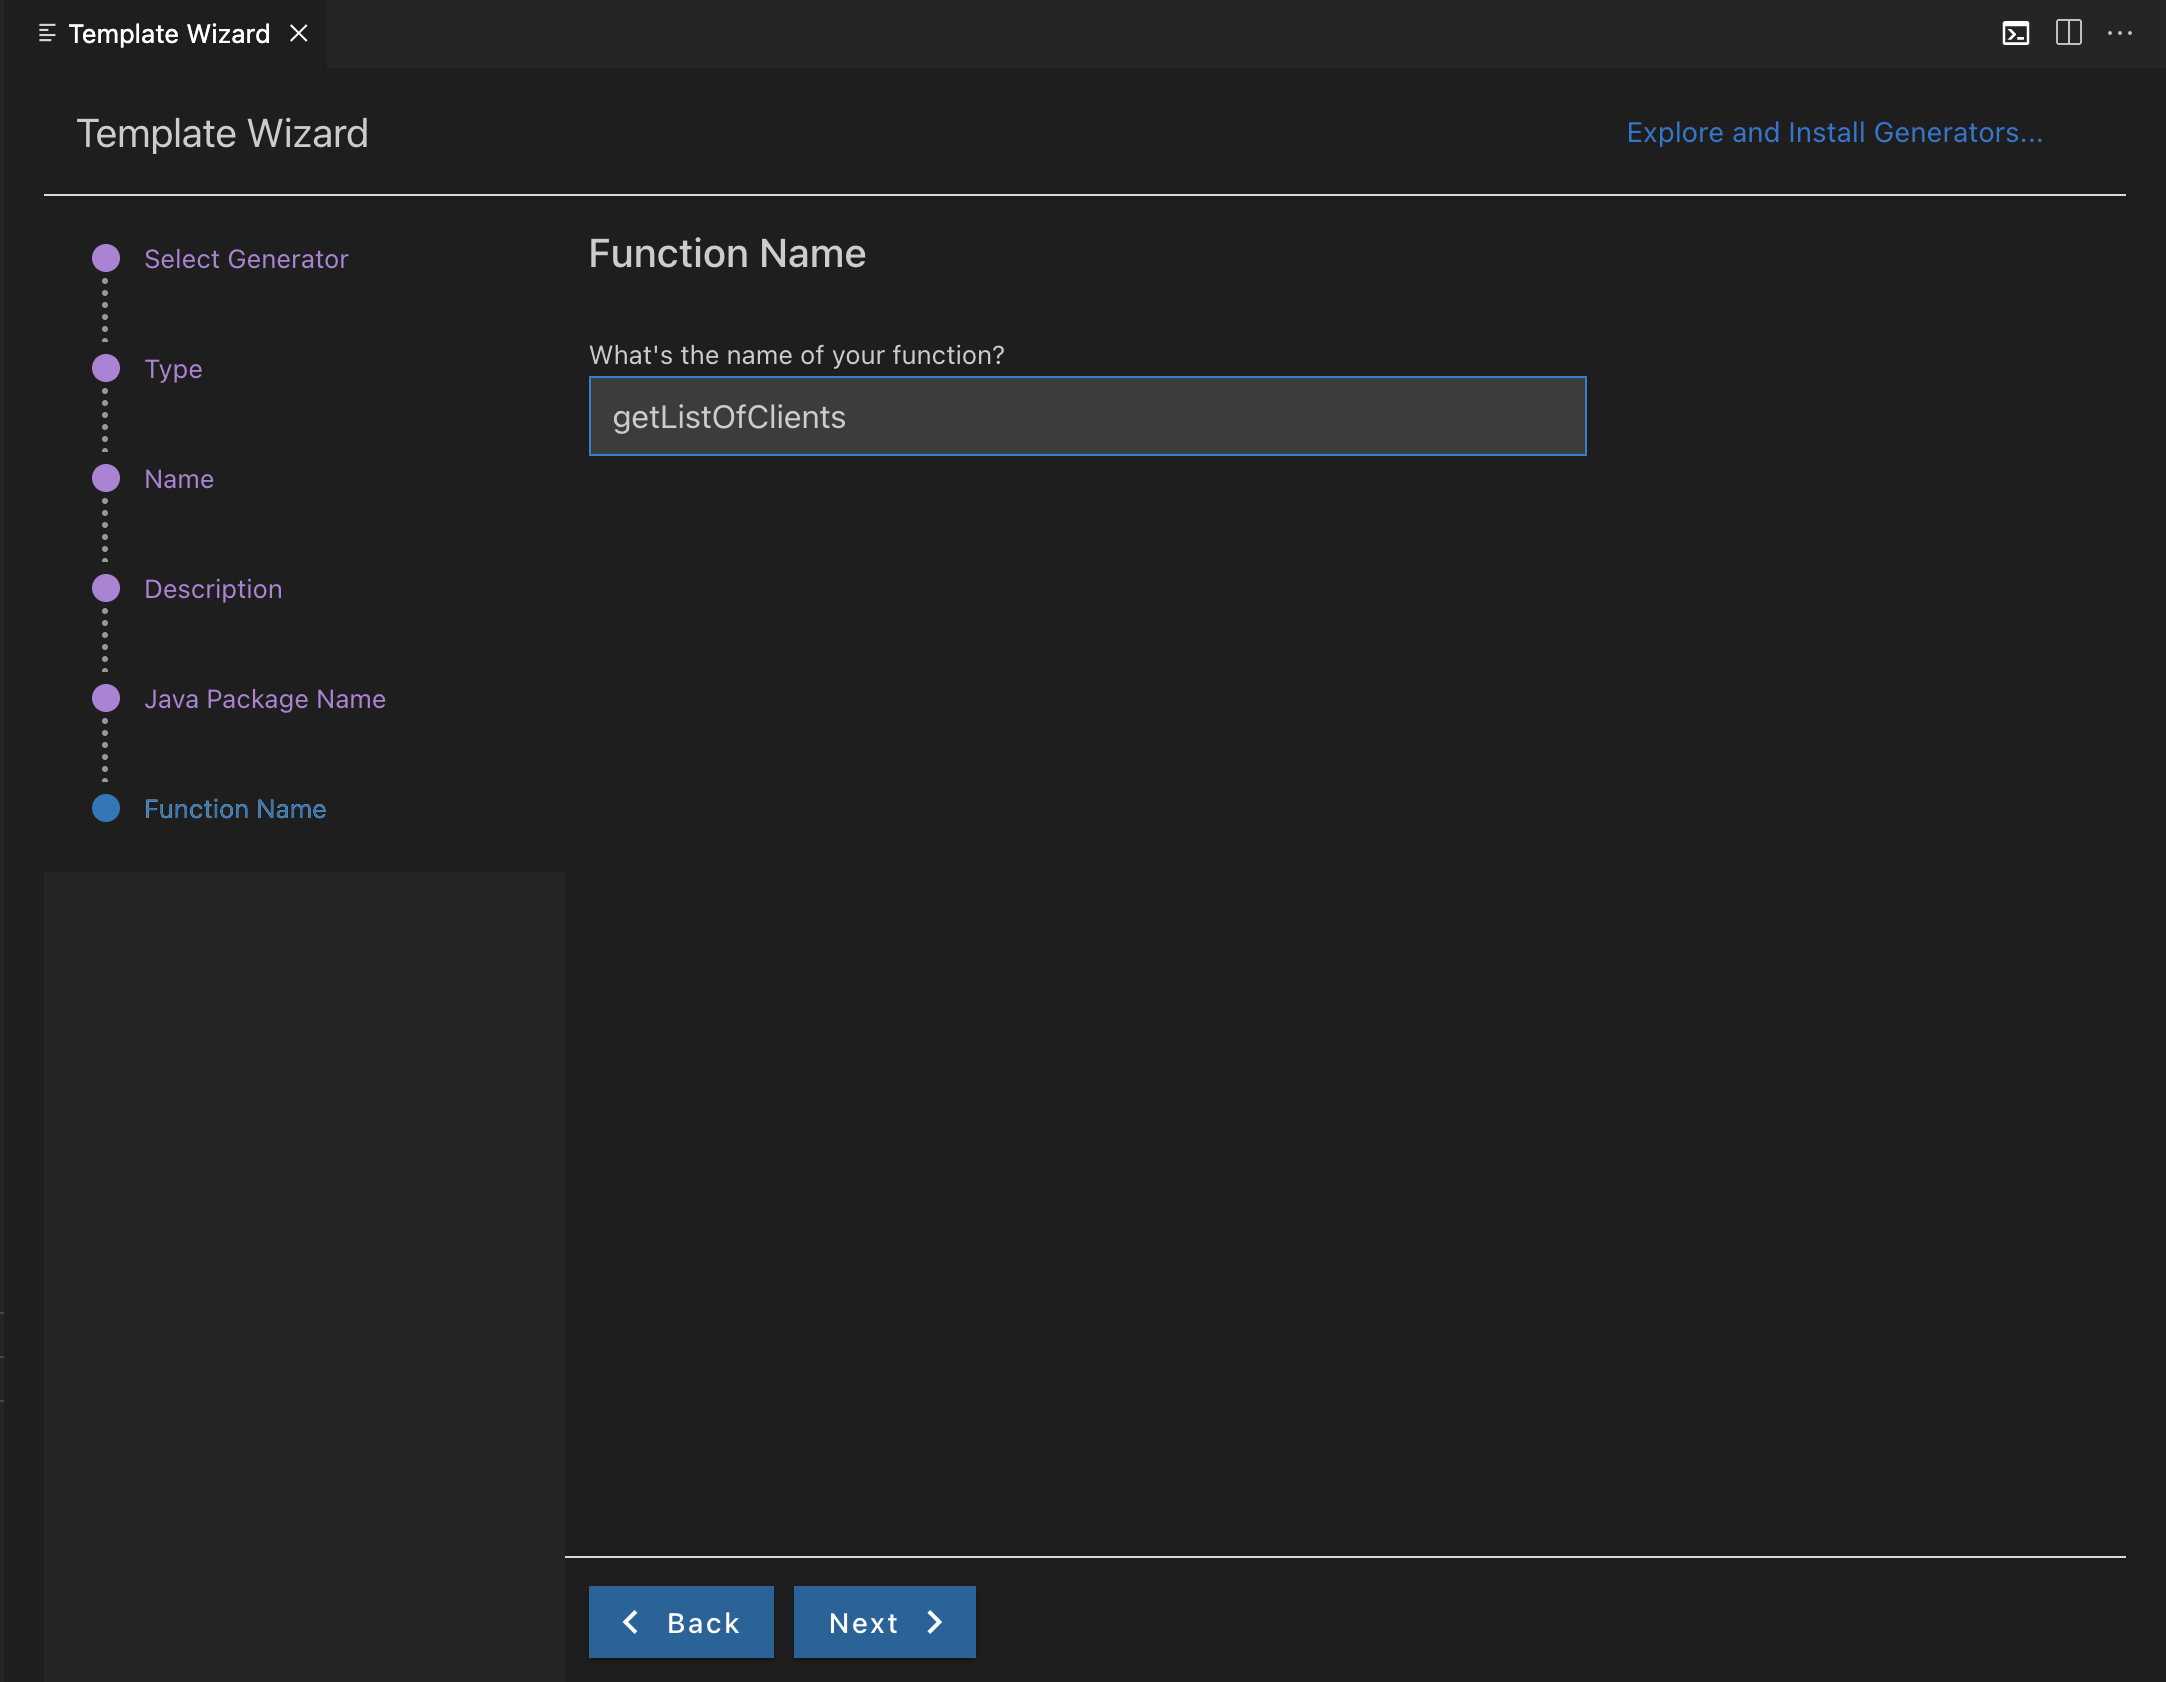2166x1682 pixels.
Task: Click the Template Wizard tab icon
Action: [46, 33]
